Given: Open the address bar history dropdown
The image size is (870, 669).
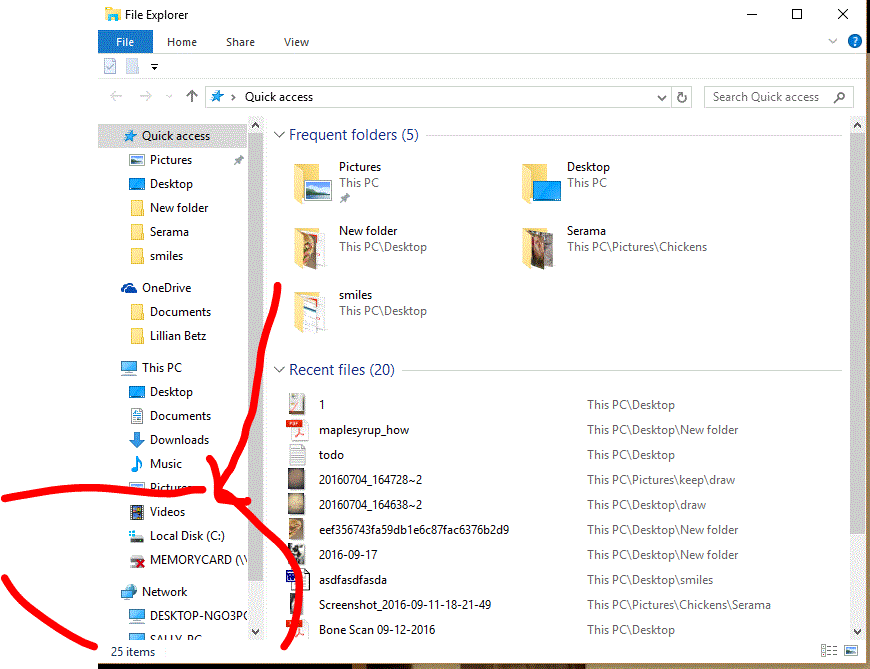Looking at the screenshot, I should (x=661, y=98).
